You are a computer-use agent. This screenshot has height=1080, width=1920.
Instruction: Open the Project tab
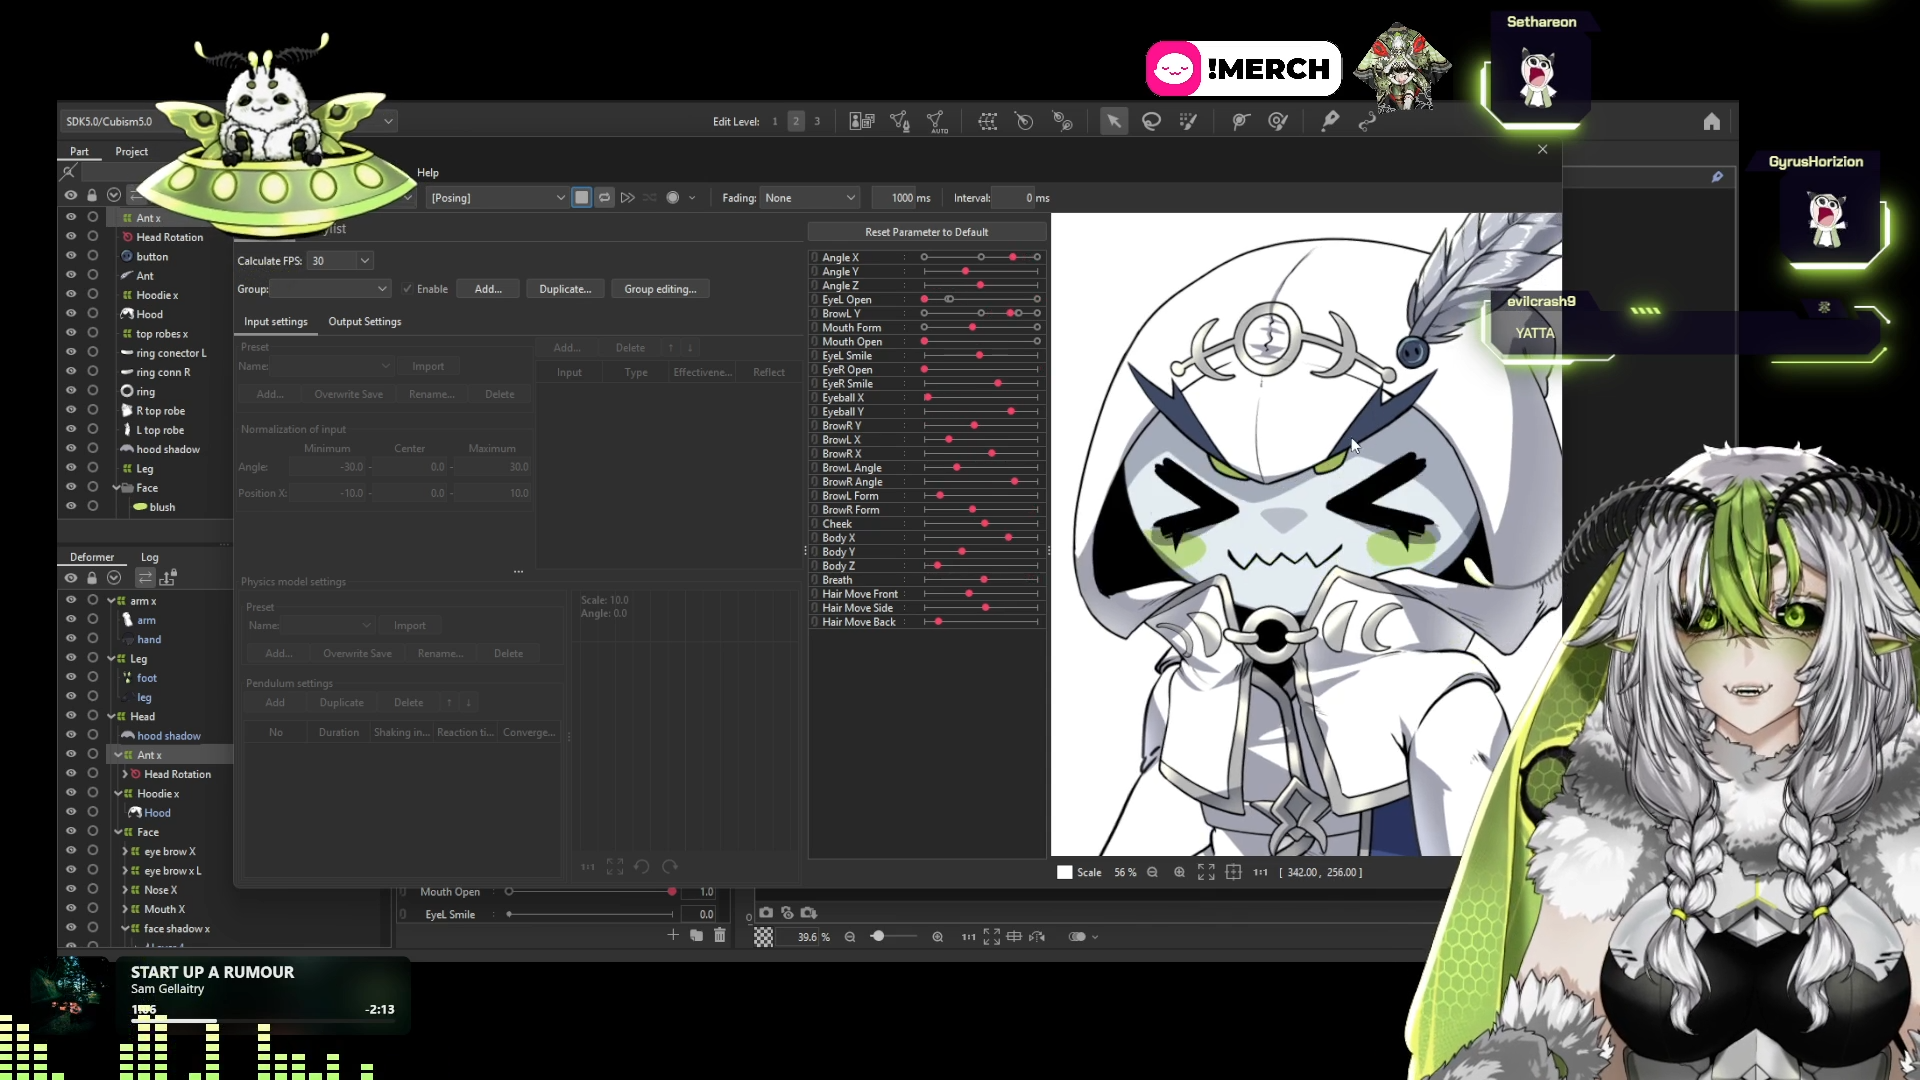pos(131,151)
